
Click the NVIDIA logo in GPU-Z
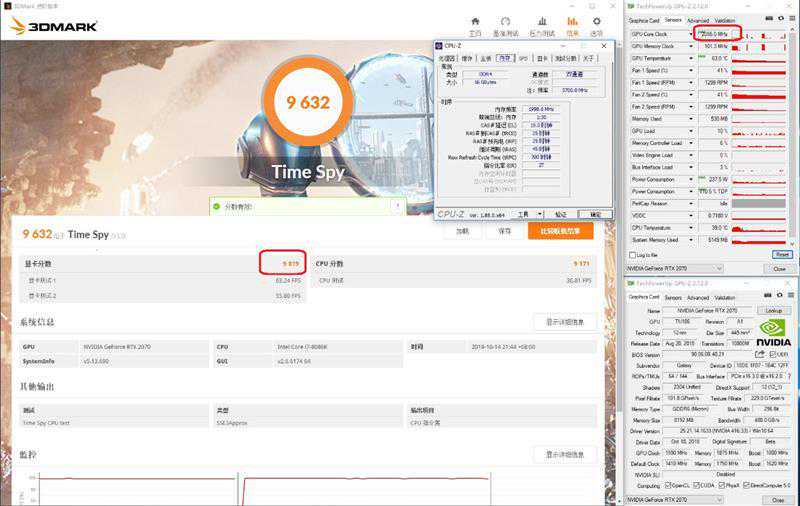(773, 332)
